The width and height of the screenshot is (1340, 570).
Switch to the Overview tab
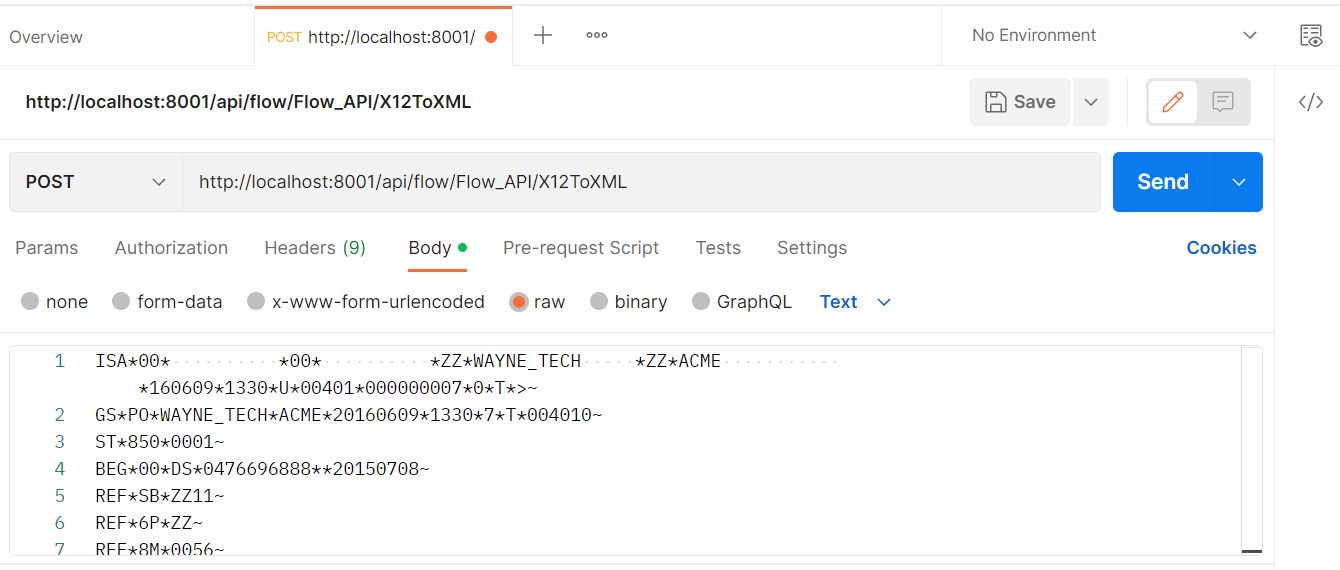pyautogui.click(x=46, y=37)
